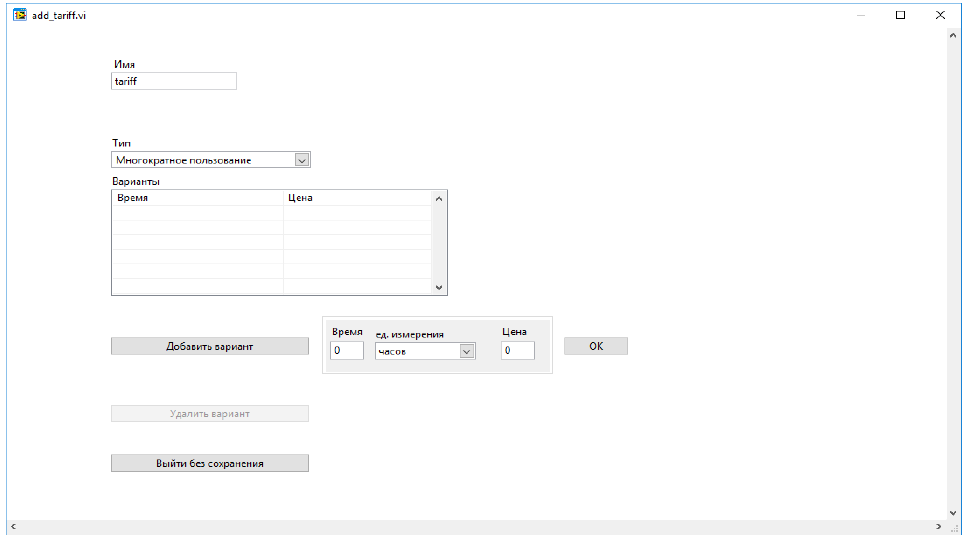
Task: Click the window's vertical scrollbar up arrow
Action: pyautogui.click(x=952, y=36)
